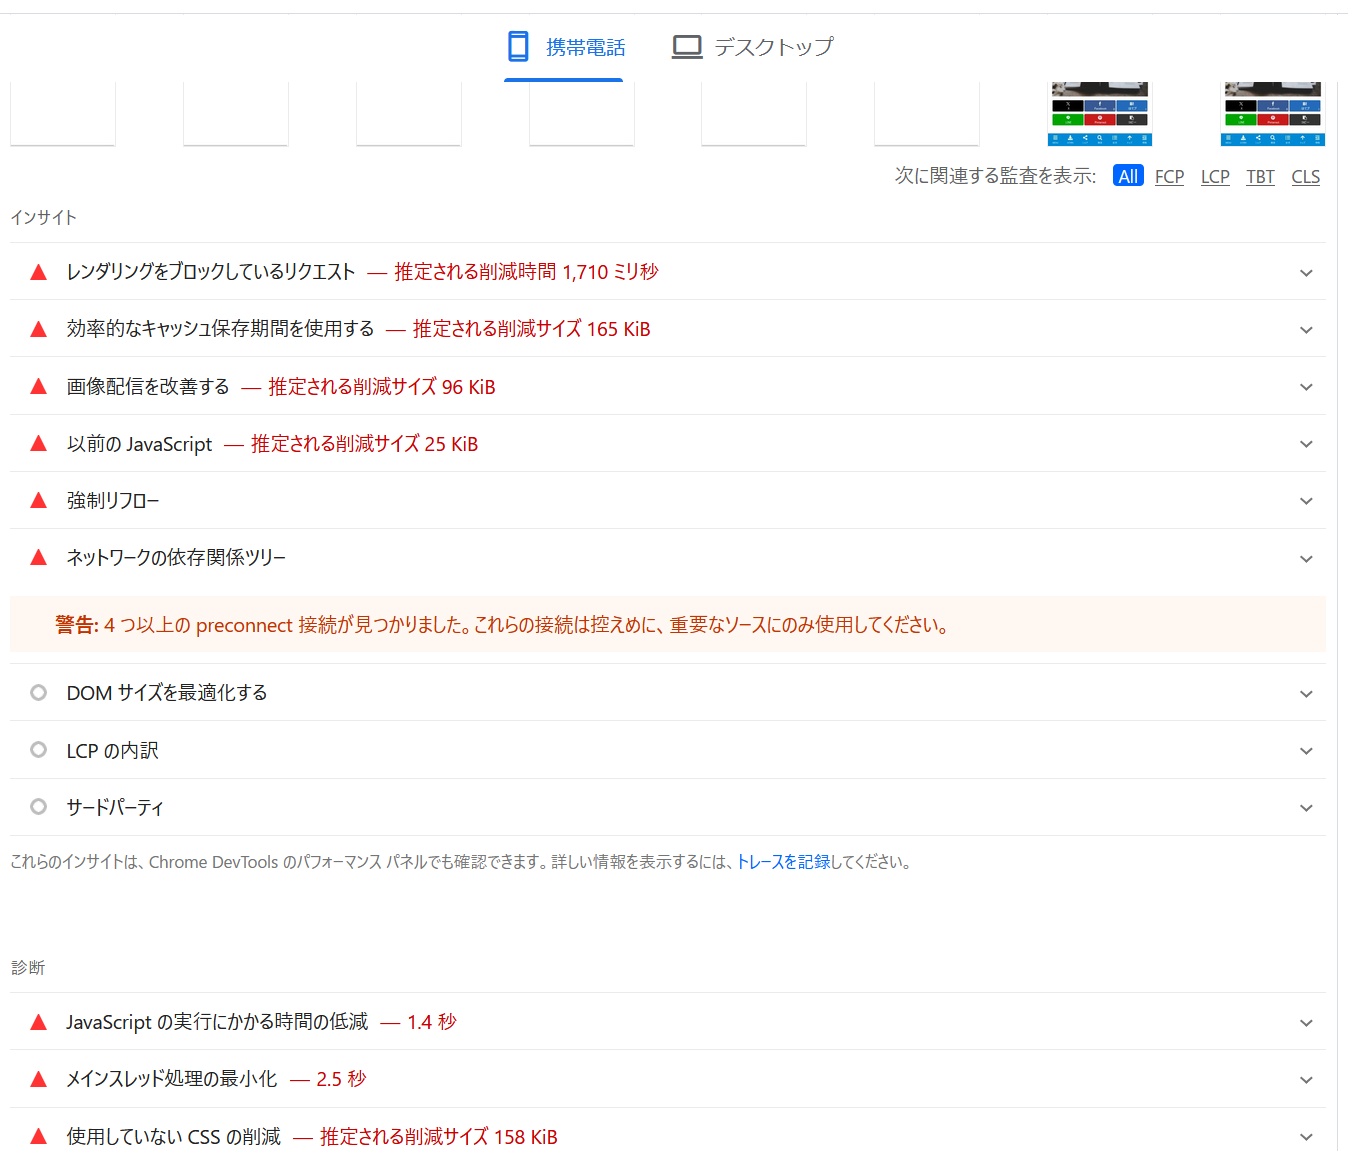Click the desktop laptop icon
The height and width of the screenshot is (1151, 1348).
point(687,47)
